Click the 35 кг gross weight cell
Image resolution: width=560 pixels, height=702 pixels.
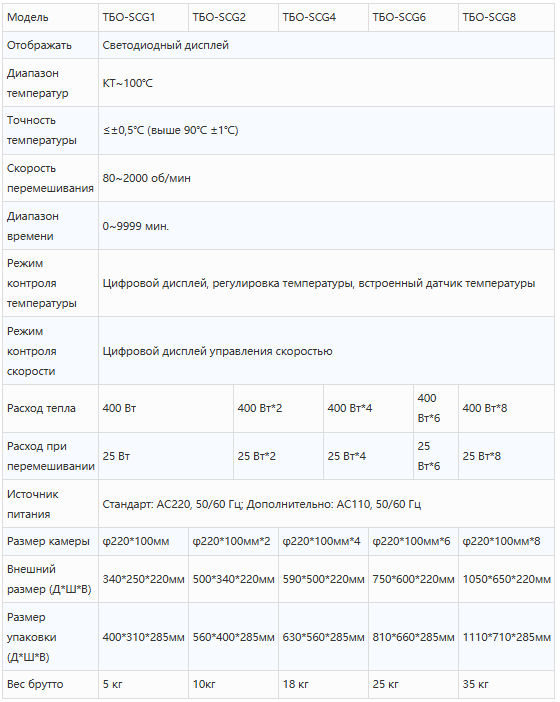point(506,684)
